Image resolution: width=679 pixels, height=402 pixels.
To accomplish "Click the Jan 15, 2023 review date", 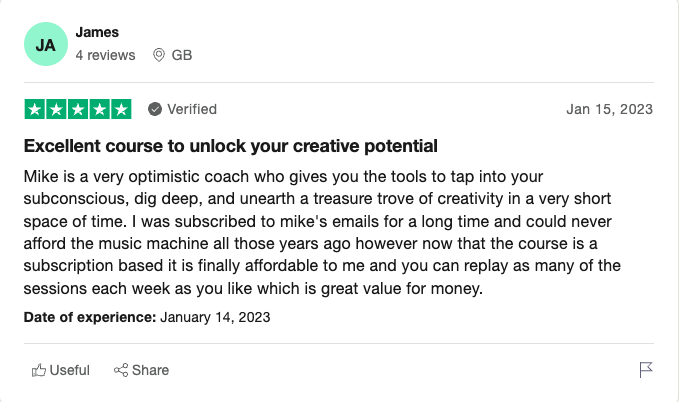I will click(609, 109).
